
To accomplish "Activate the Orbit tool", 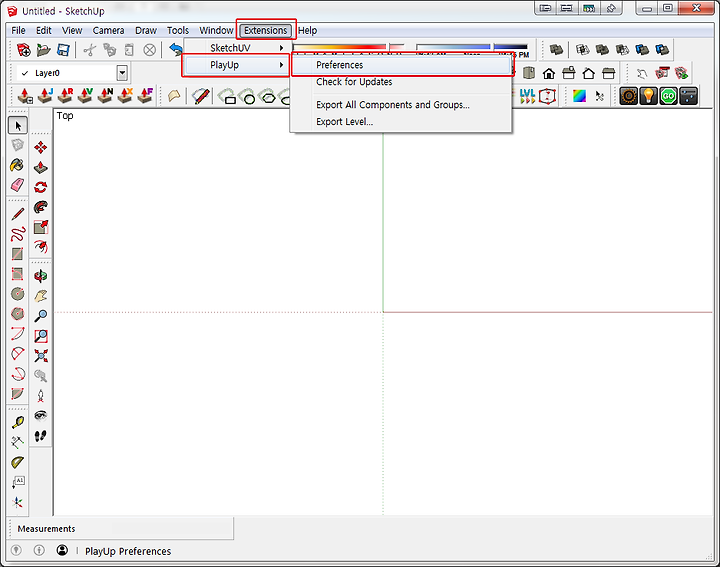I will tap(40, 276).
